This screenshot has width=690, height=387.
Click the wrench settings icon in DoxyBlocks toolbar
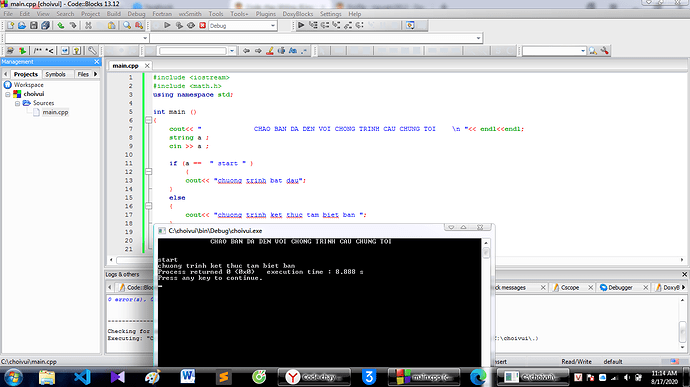click(92, 51)
